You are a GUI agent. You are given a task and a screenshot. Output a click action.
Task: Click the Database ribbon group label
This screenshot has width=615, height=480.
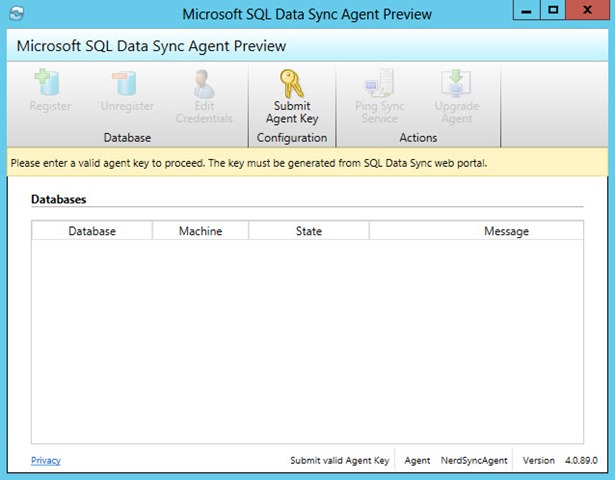click(127, 138)
